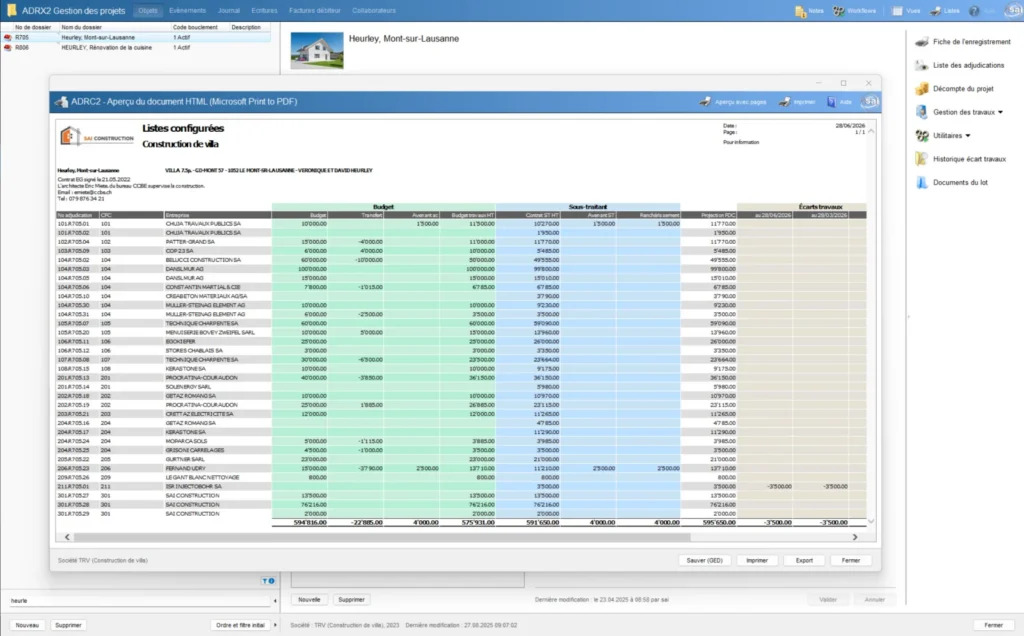Click Imprimer icon in preview window toolbar

[797, 102]
